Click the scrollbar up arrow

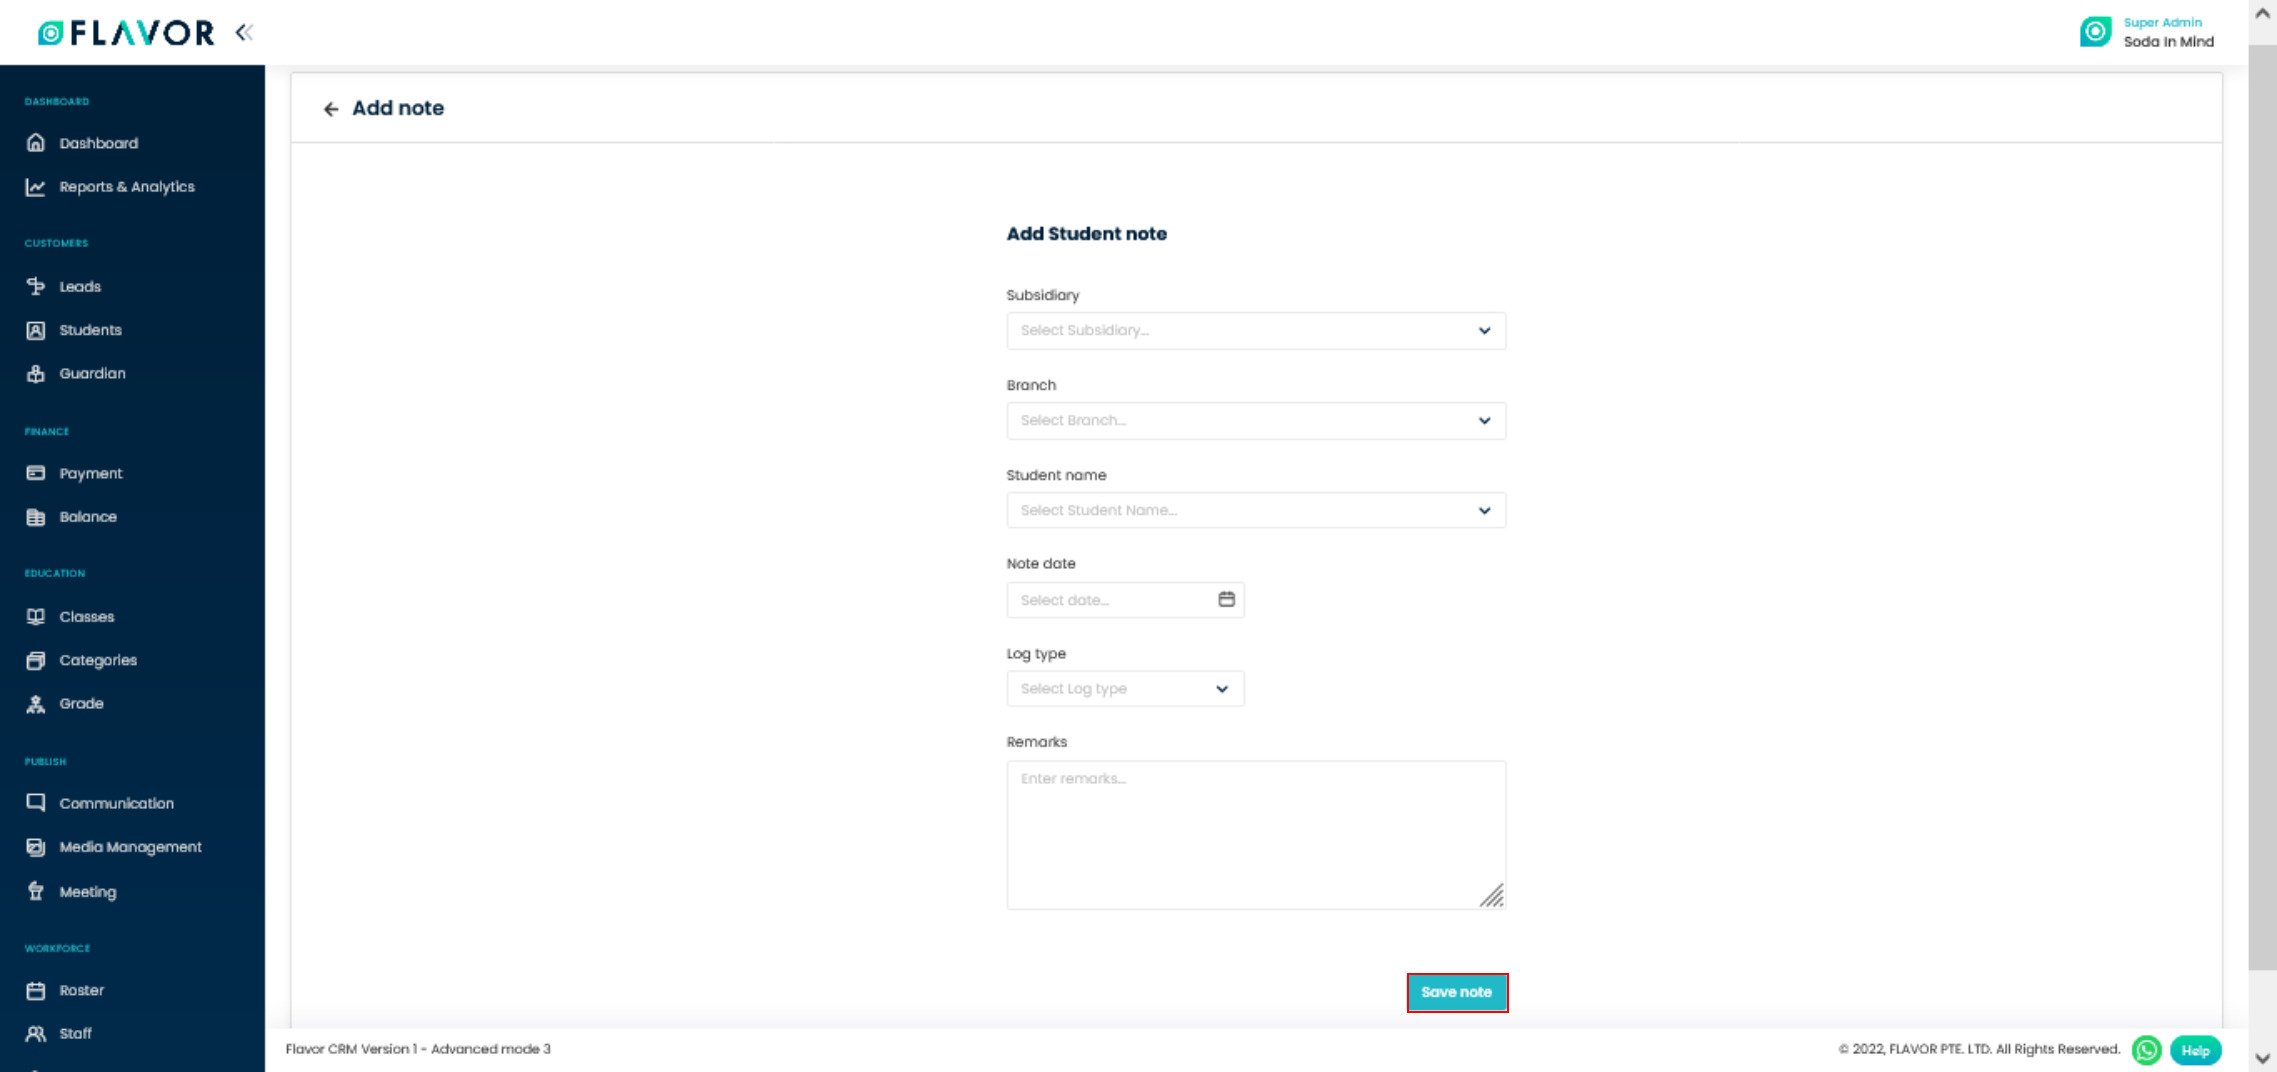click(x=2262, y=14)
